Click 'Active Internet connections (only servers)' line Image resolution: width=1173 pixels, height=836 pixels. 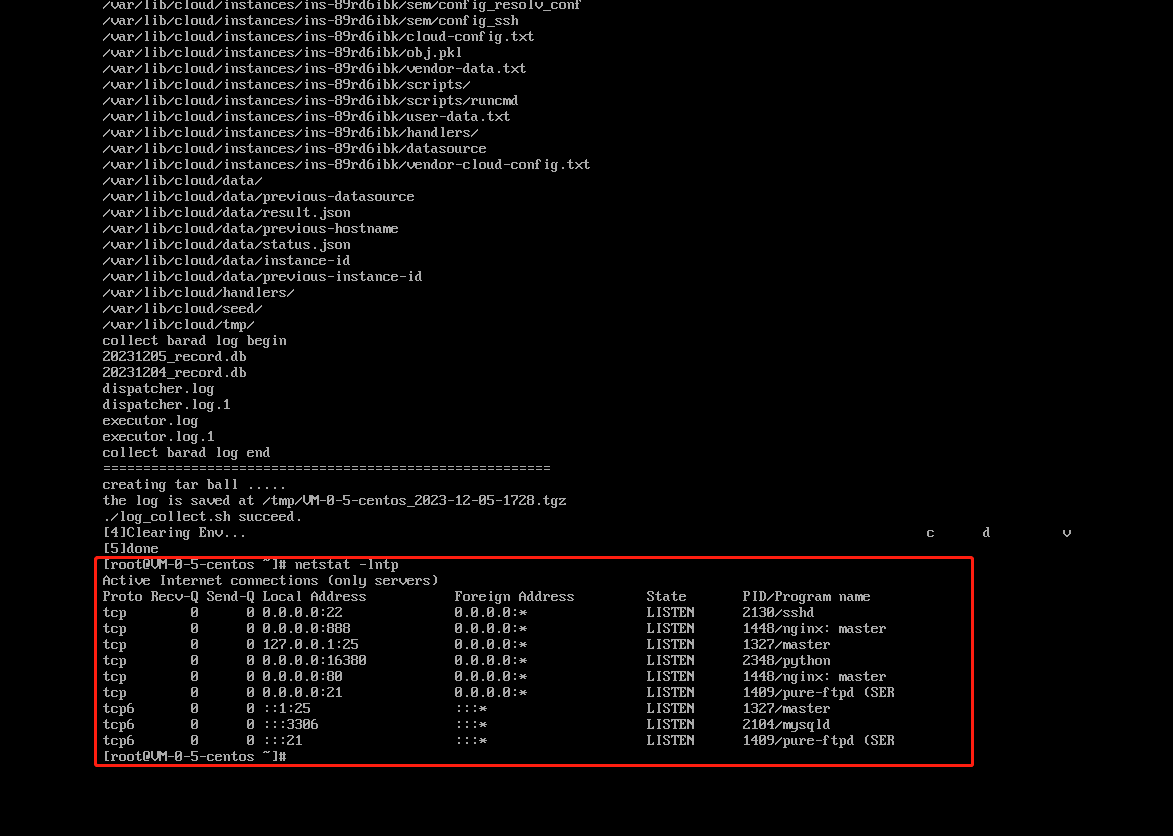270,581
